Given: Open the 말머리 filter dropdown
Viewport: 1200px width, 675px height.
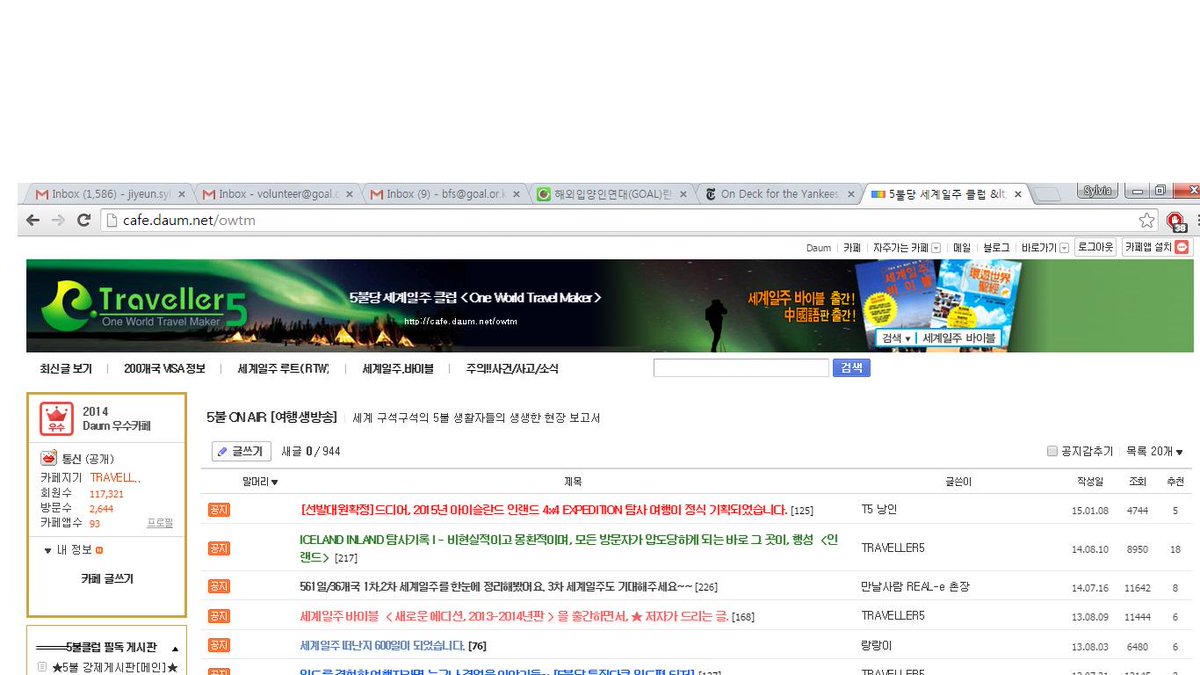Looking at the screenshot, I should [260, 482].
